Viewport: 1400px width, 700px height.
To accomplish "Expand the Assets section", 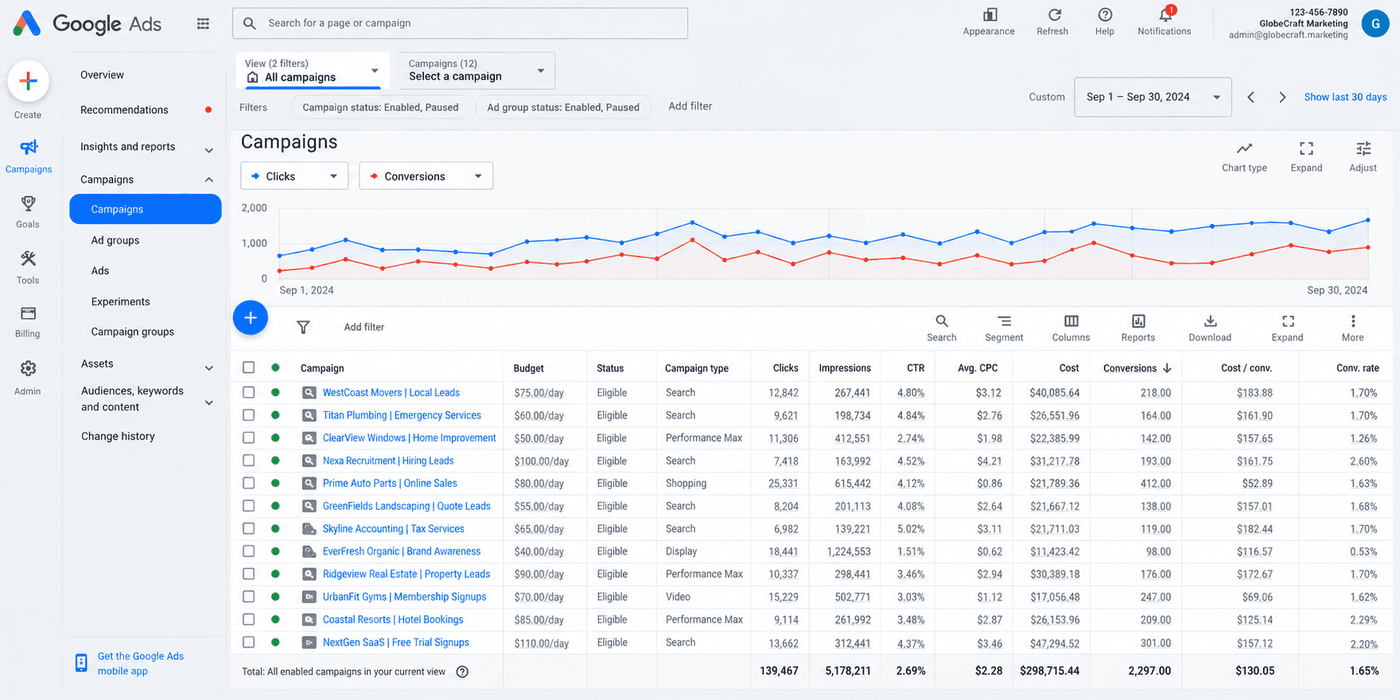I will [209, 368].
